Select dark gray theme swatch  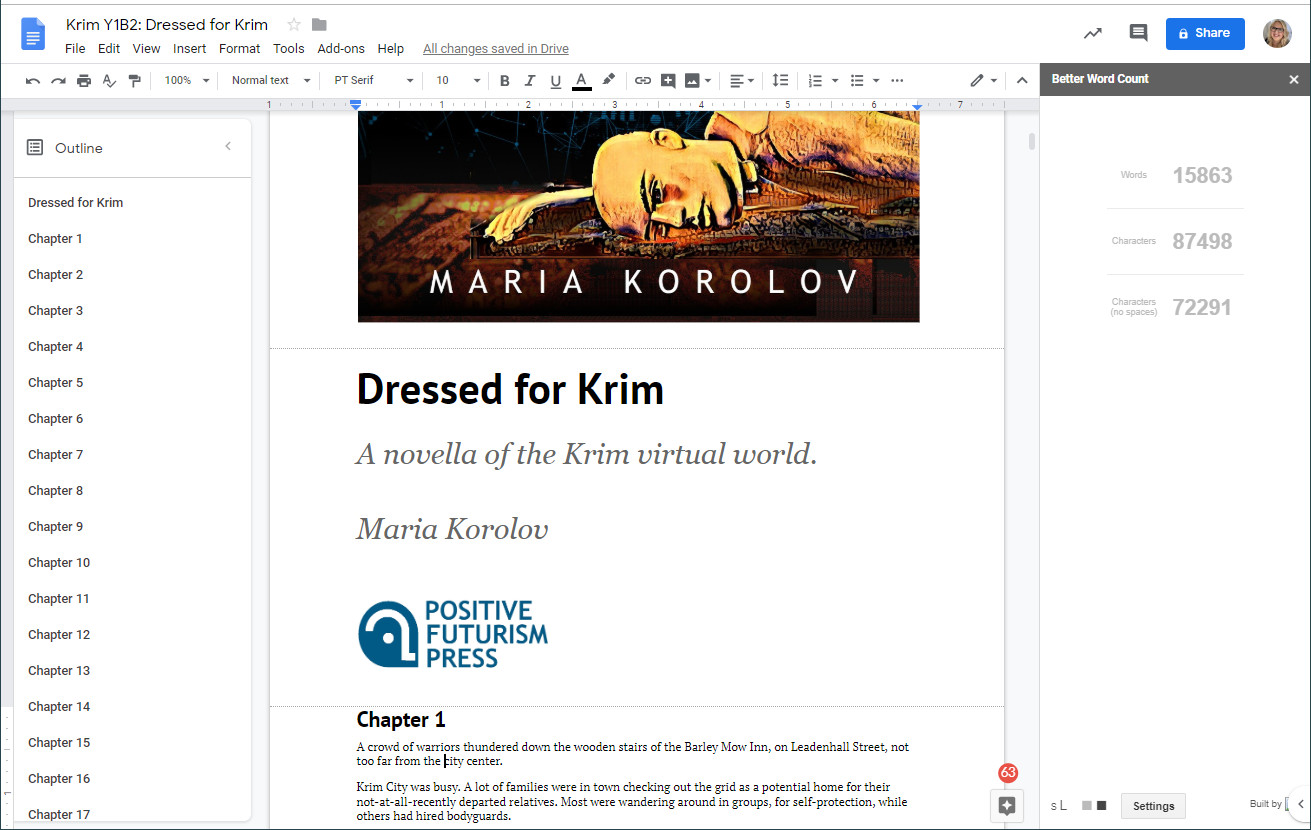[1102, 806]
